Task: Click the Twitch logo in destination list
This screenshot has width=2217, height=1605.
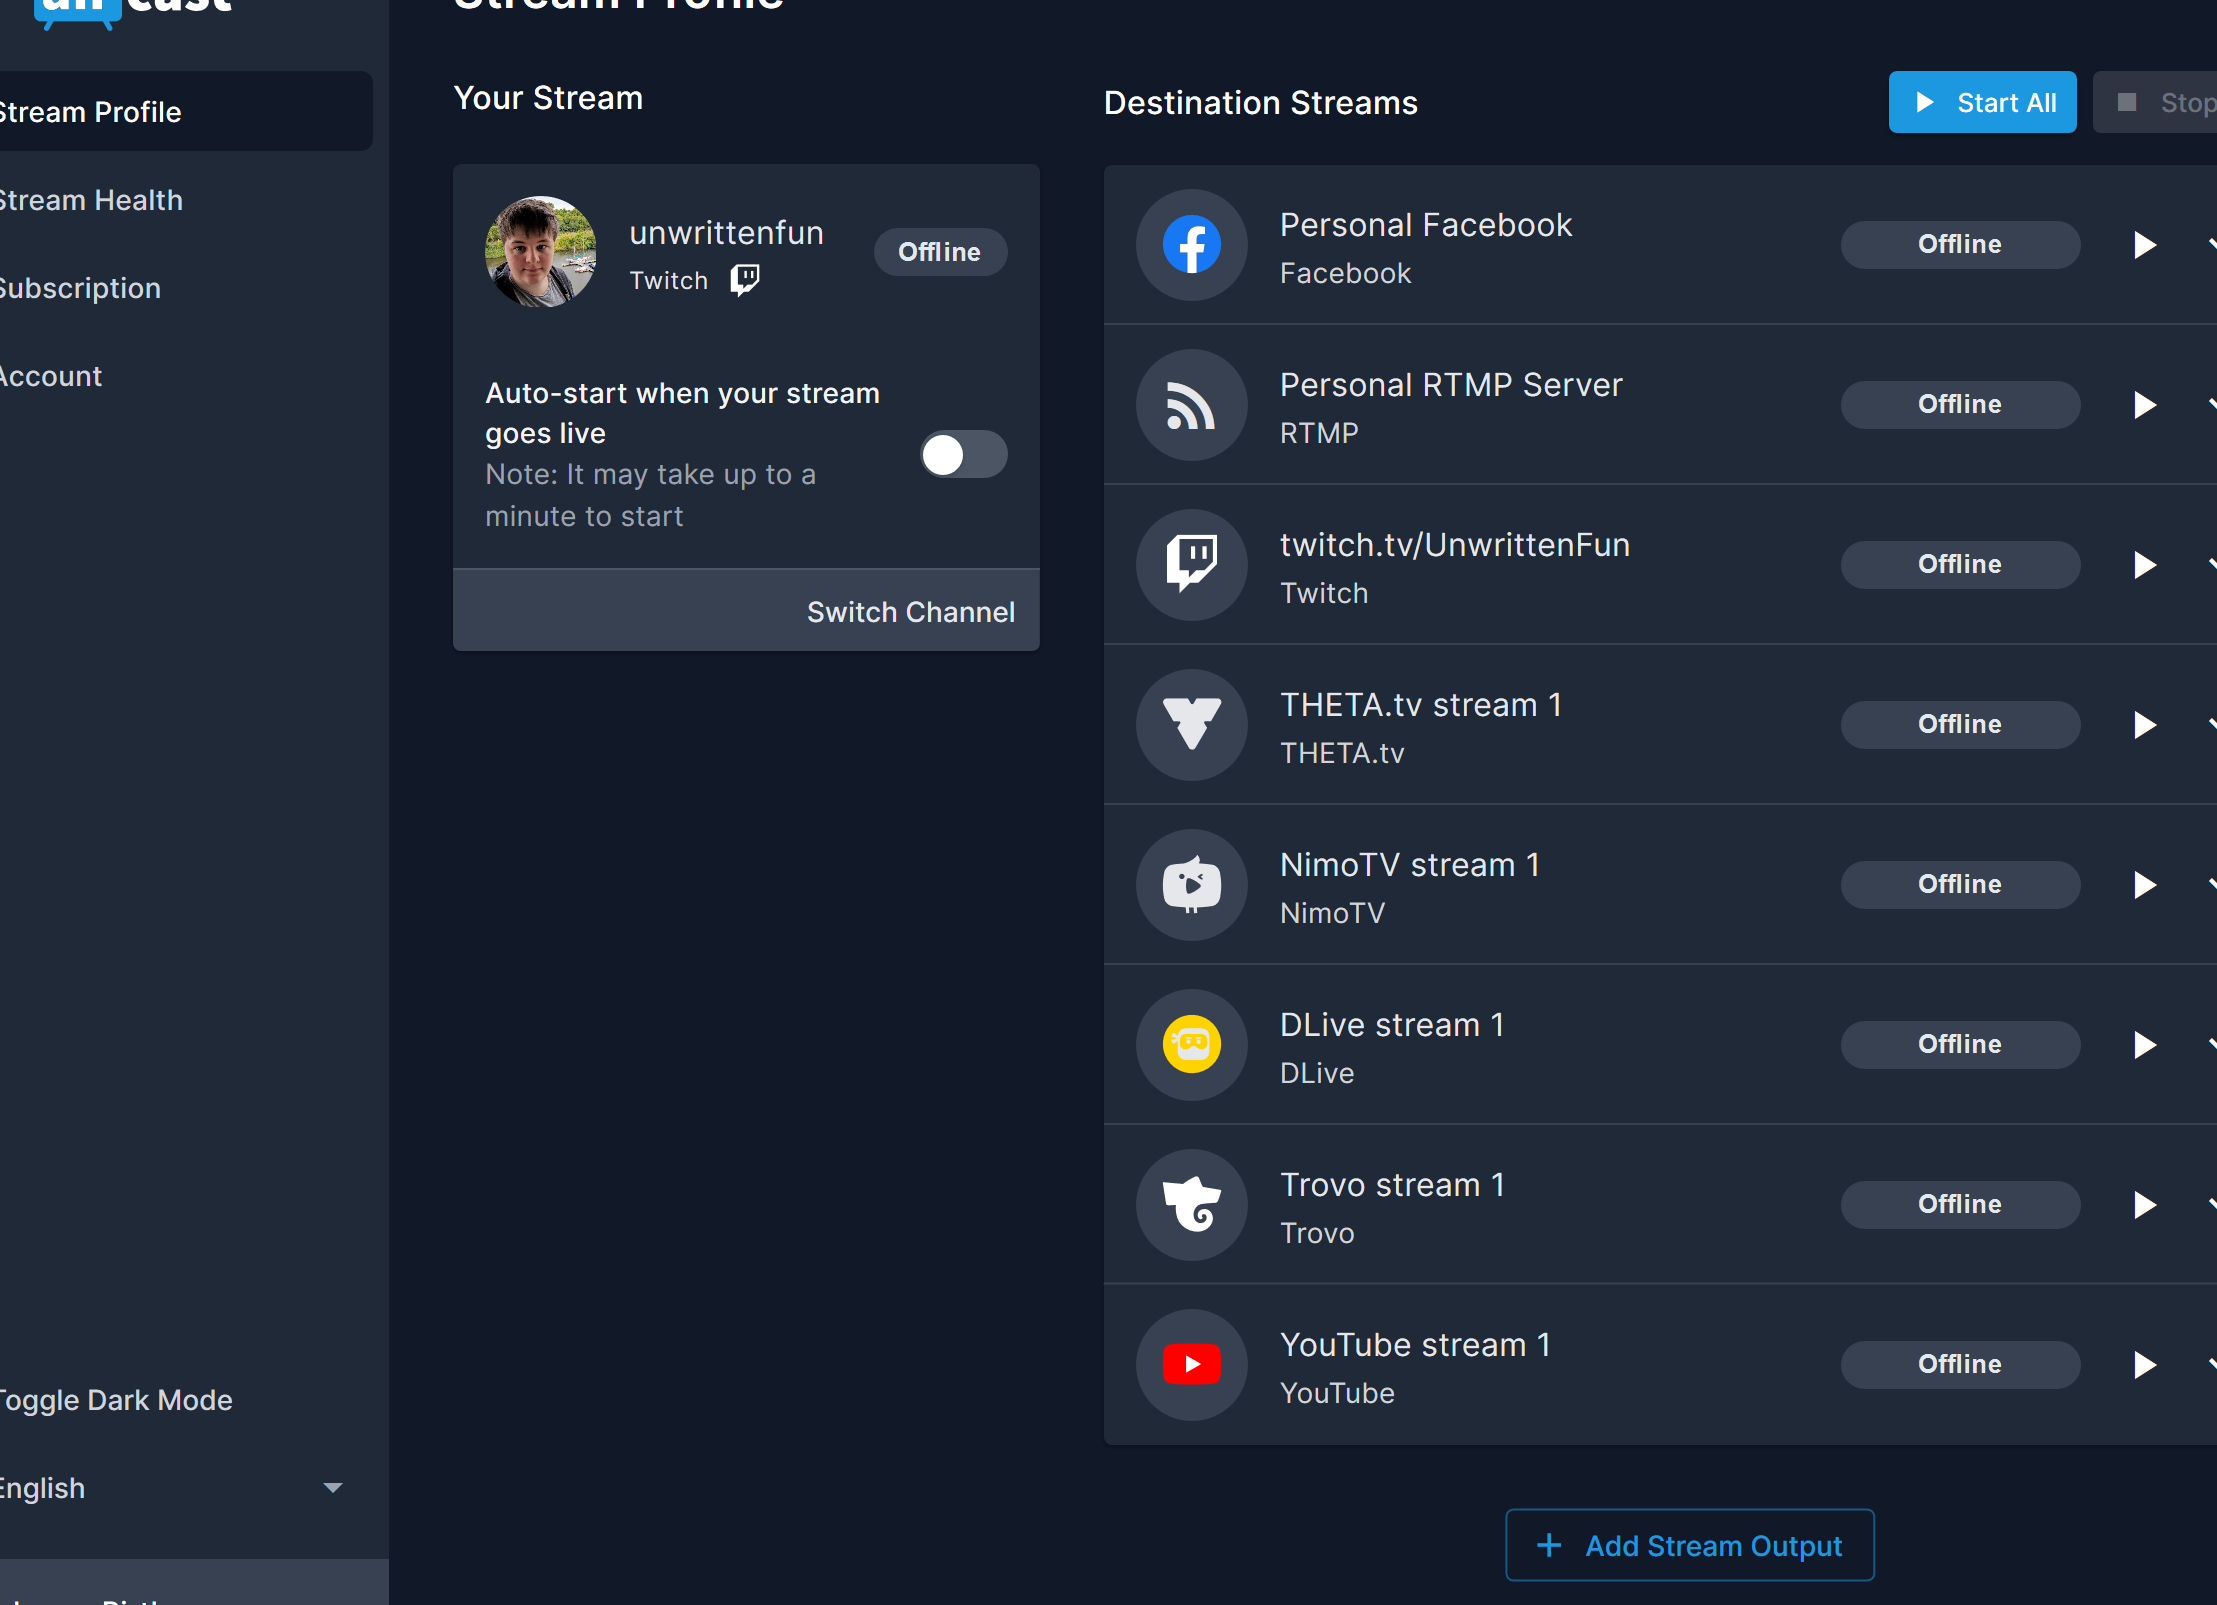Action: pos(1191,565)
